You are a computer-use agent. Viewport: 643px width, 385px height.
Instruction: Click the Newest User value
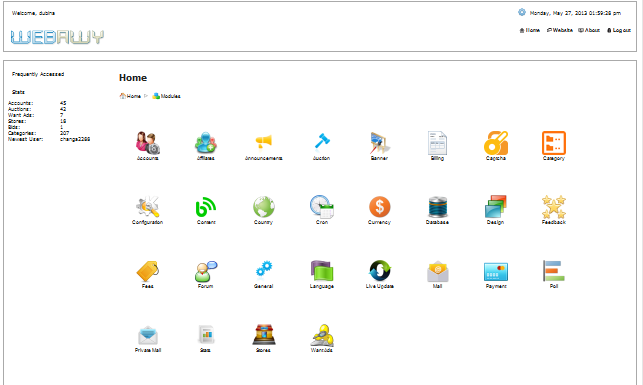click(75, 139)
